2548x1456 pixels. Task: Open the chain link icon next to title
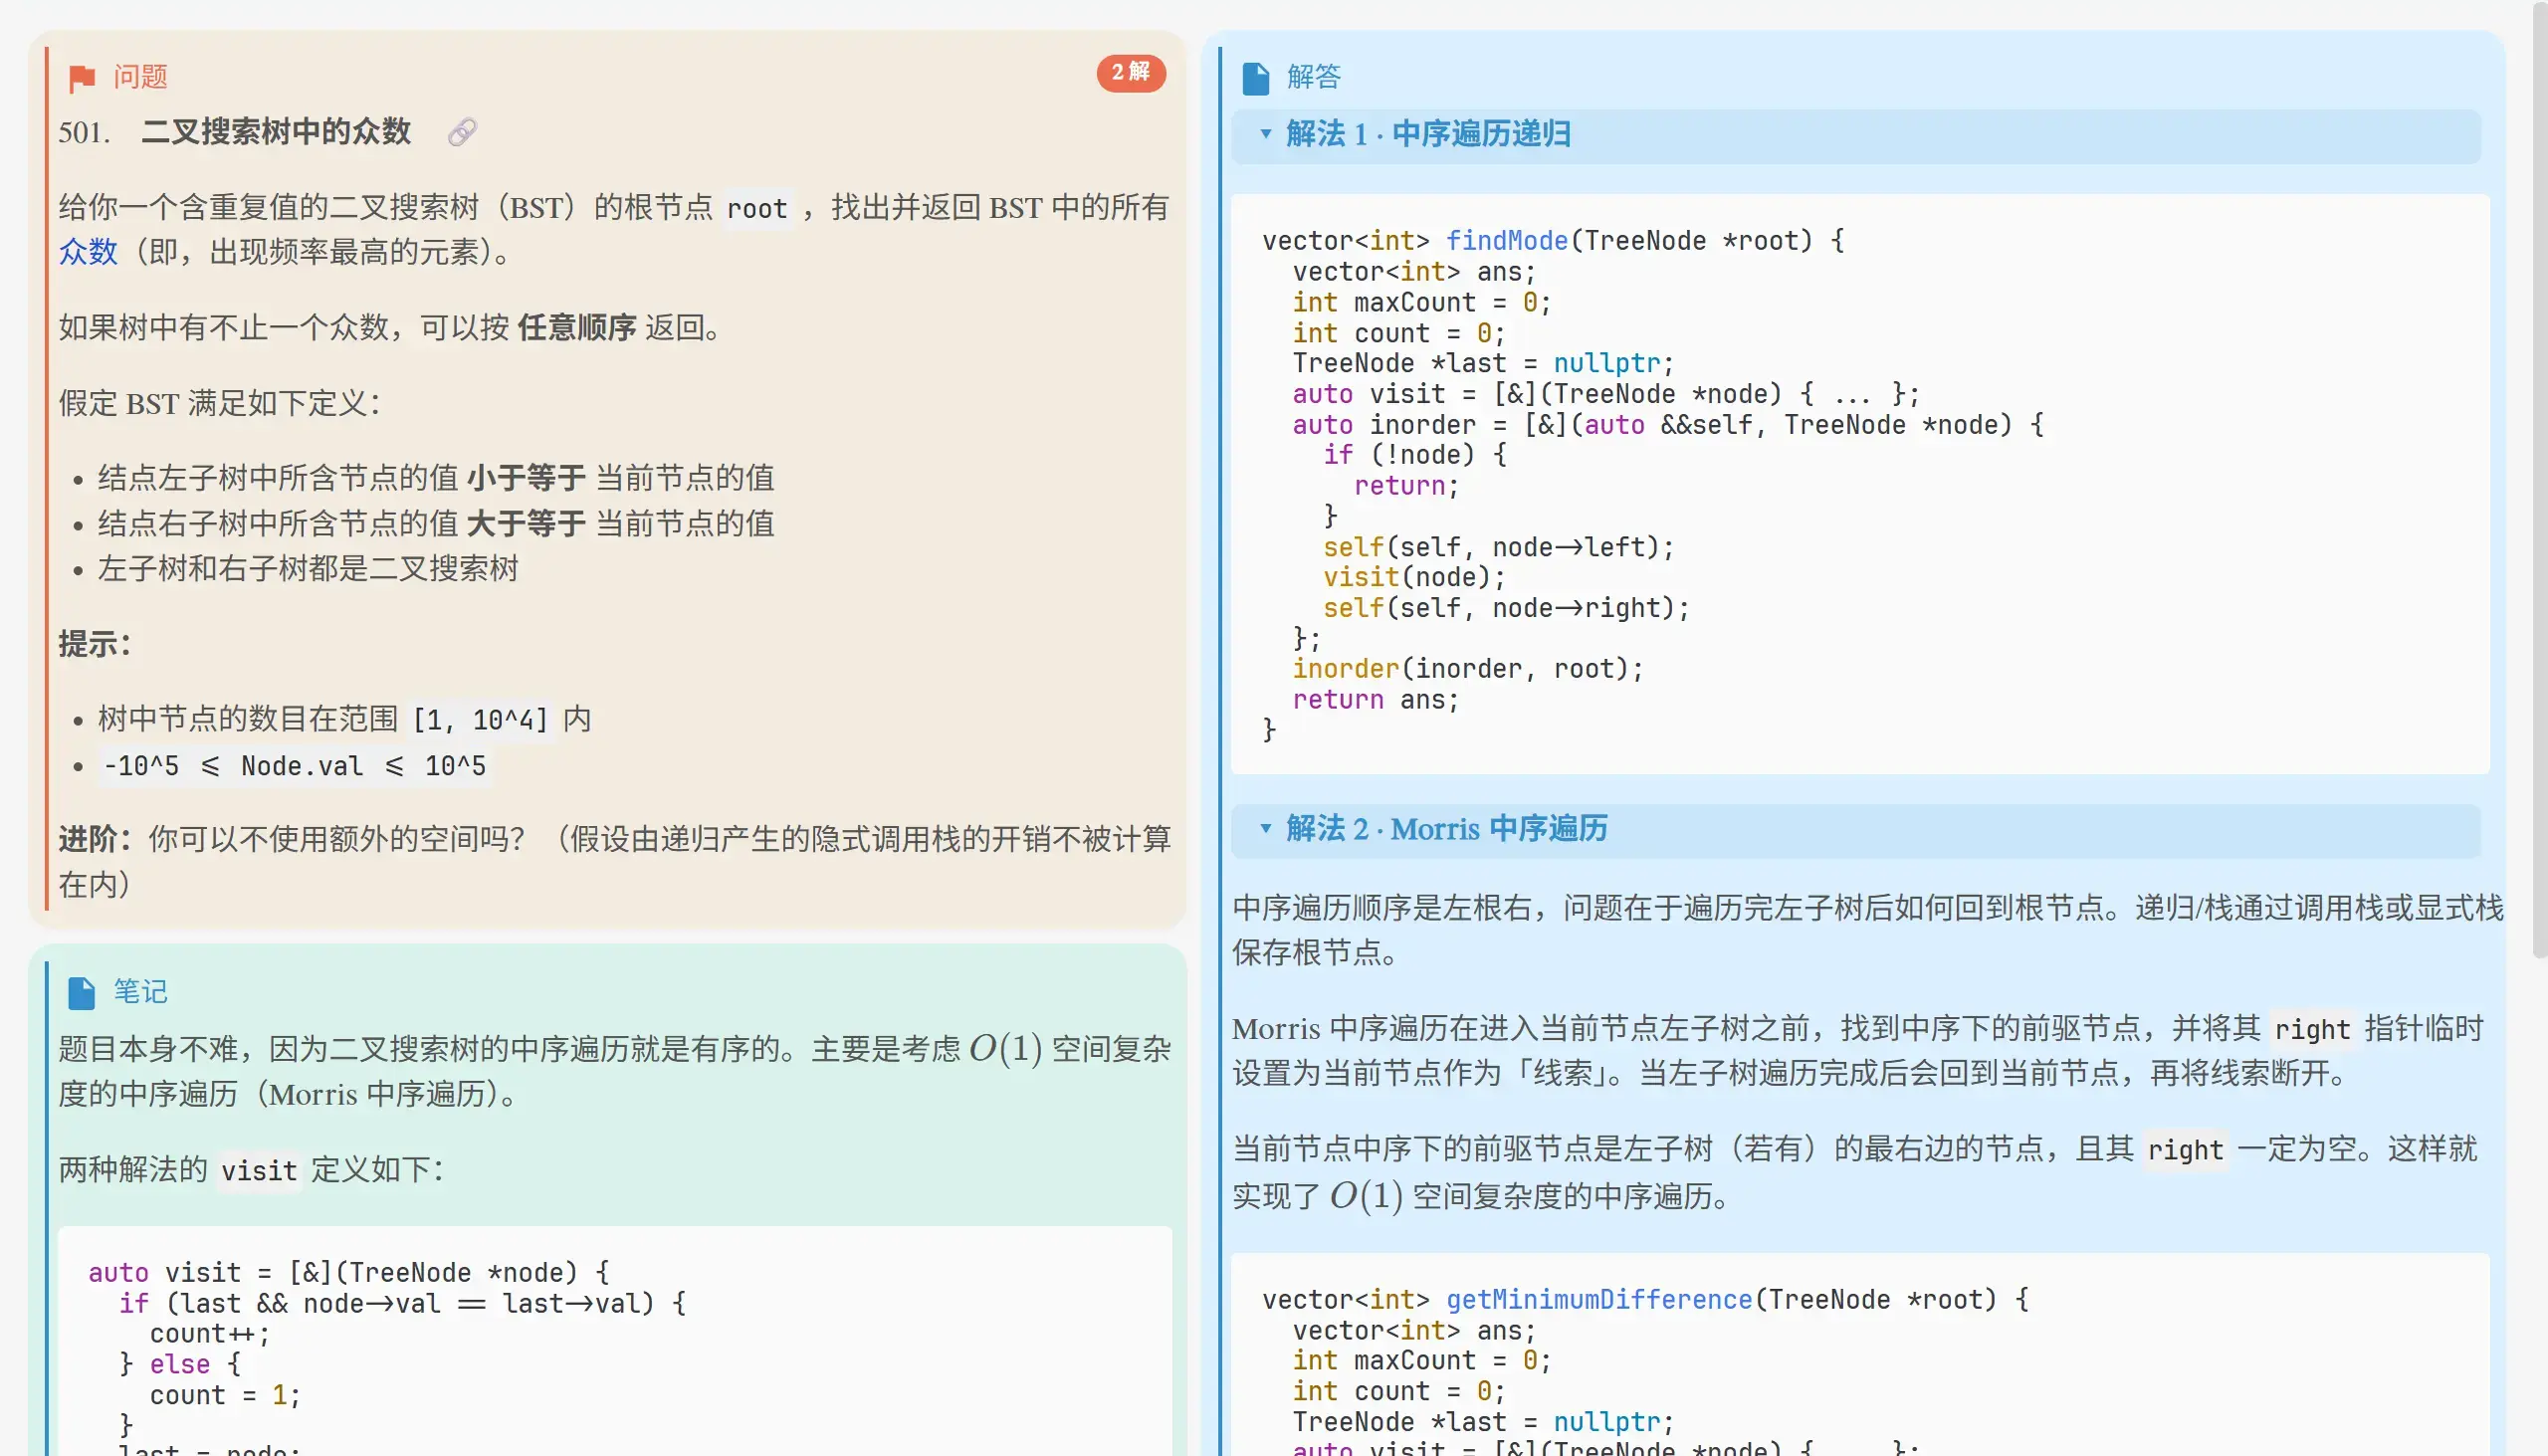click(462, 132)
